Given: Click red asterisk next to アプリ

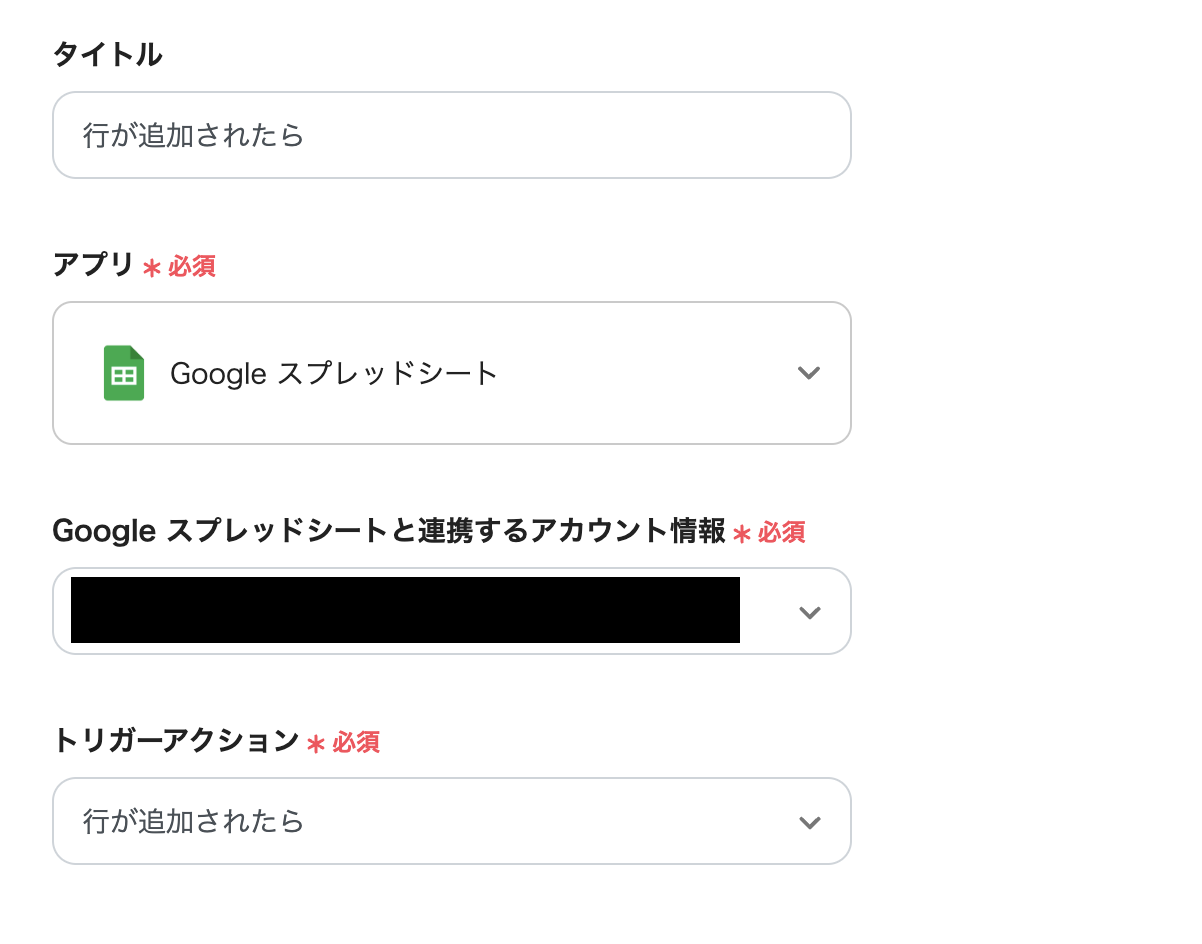Looking at the screenshot, I should (152, 268).
